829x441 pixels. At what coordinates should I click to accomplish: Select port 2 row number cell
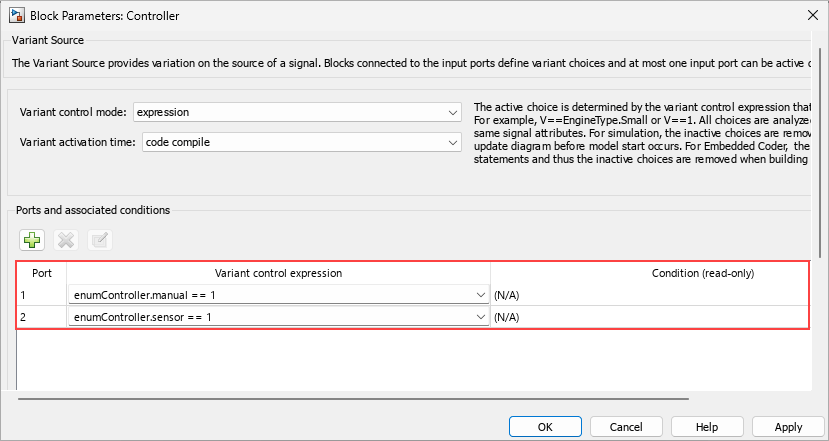(x=42, y=317)
